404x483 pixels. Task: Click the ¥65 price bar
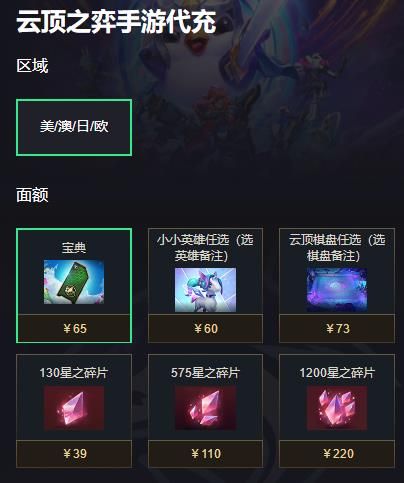click(x=74, y=328)
